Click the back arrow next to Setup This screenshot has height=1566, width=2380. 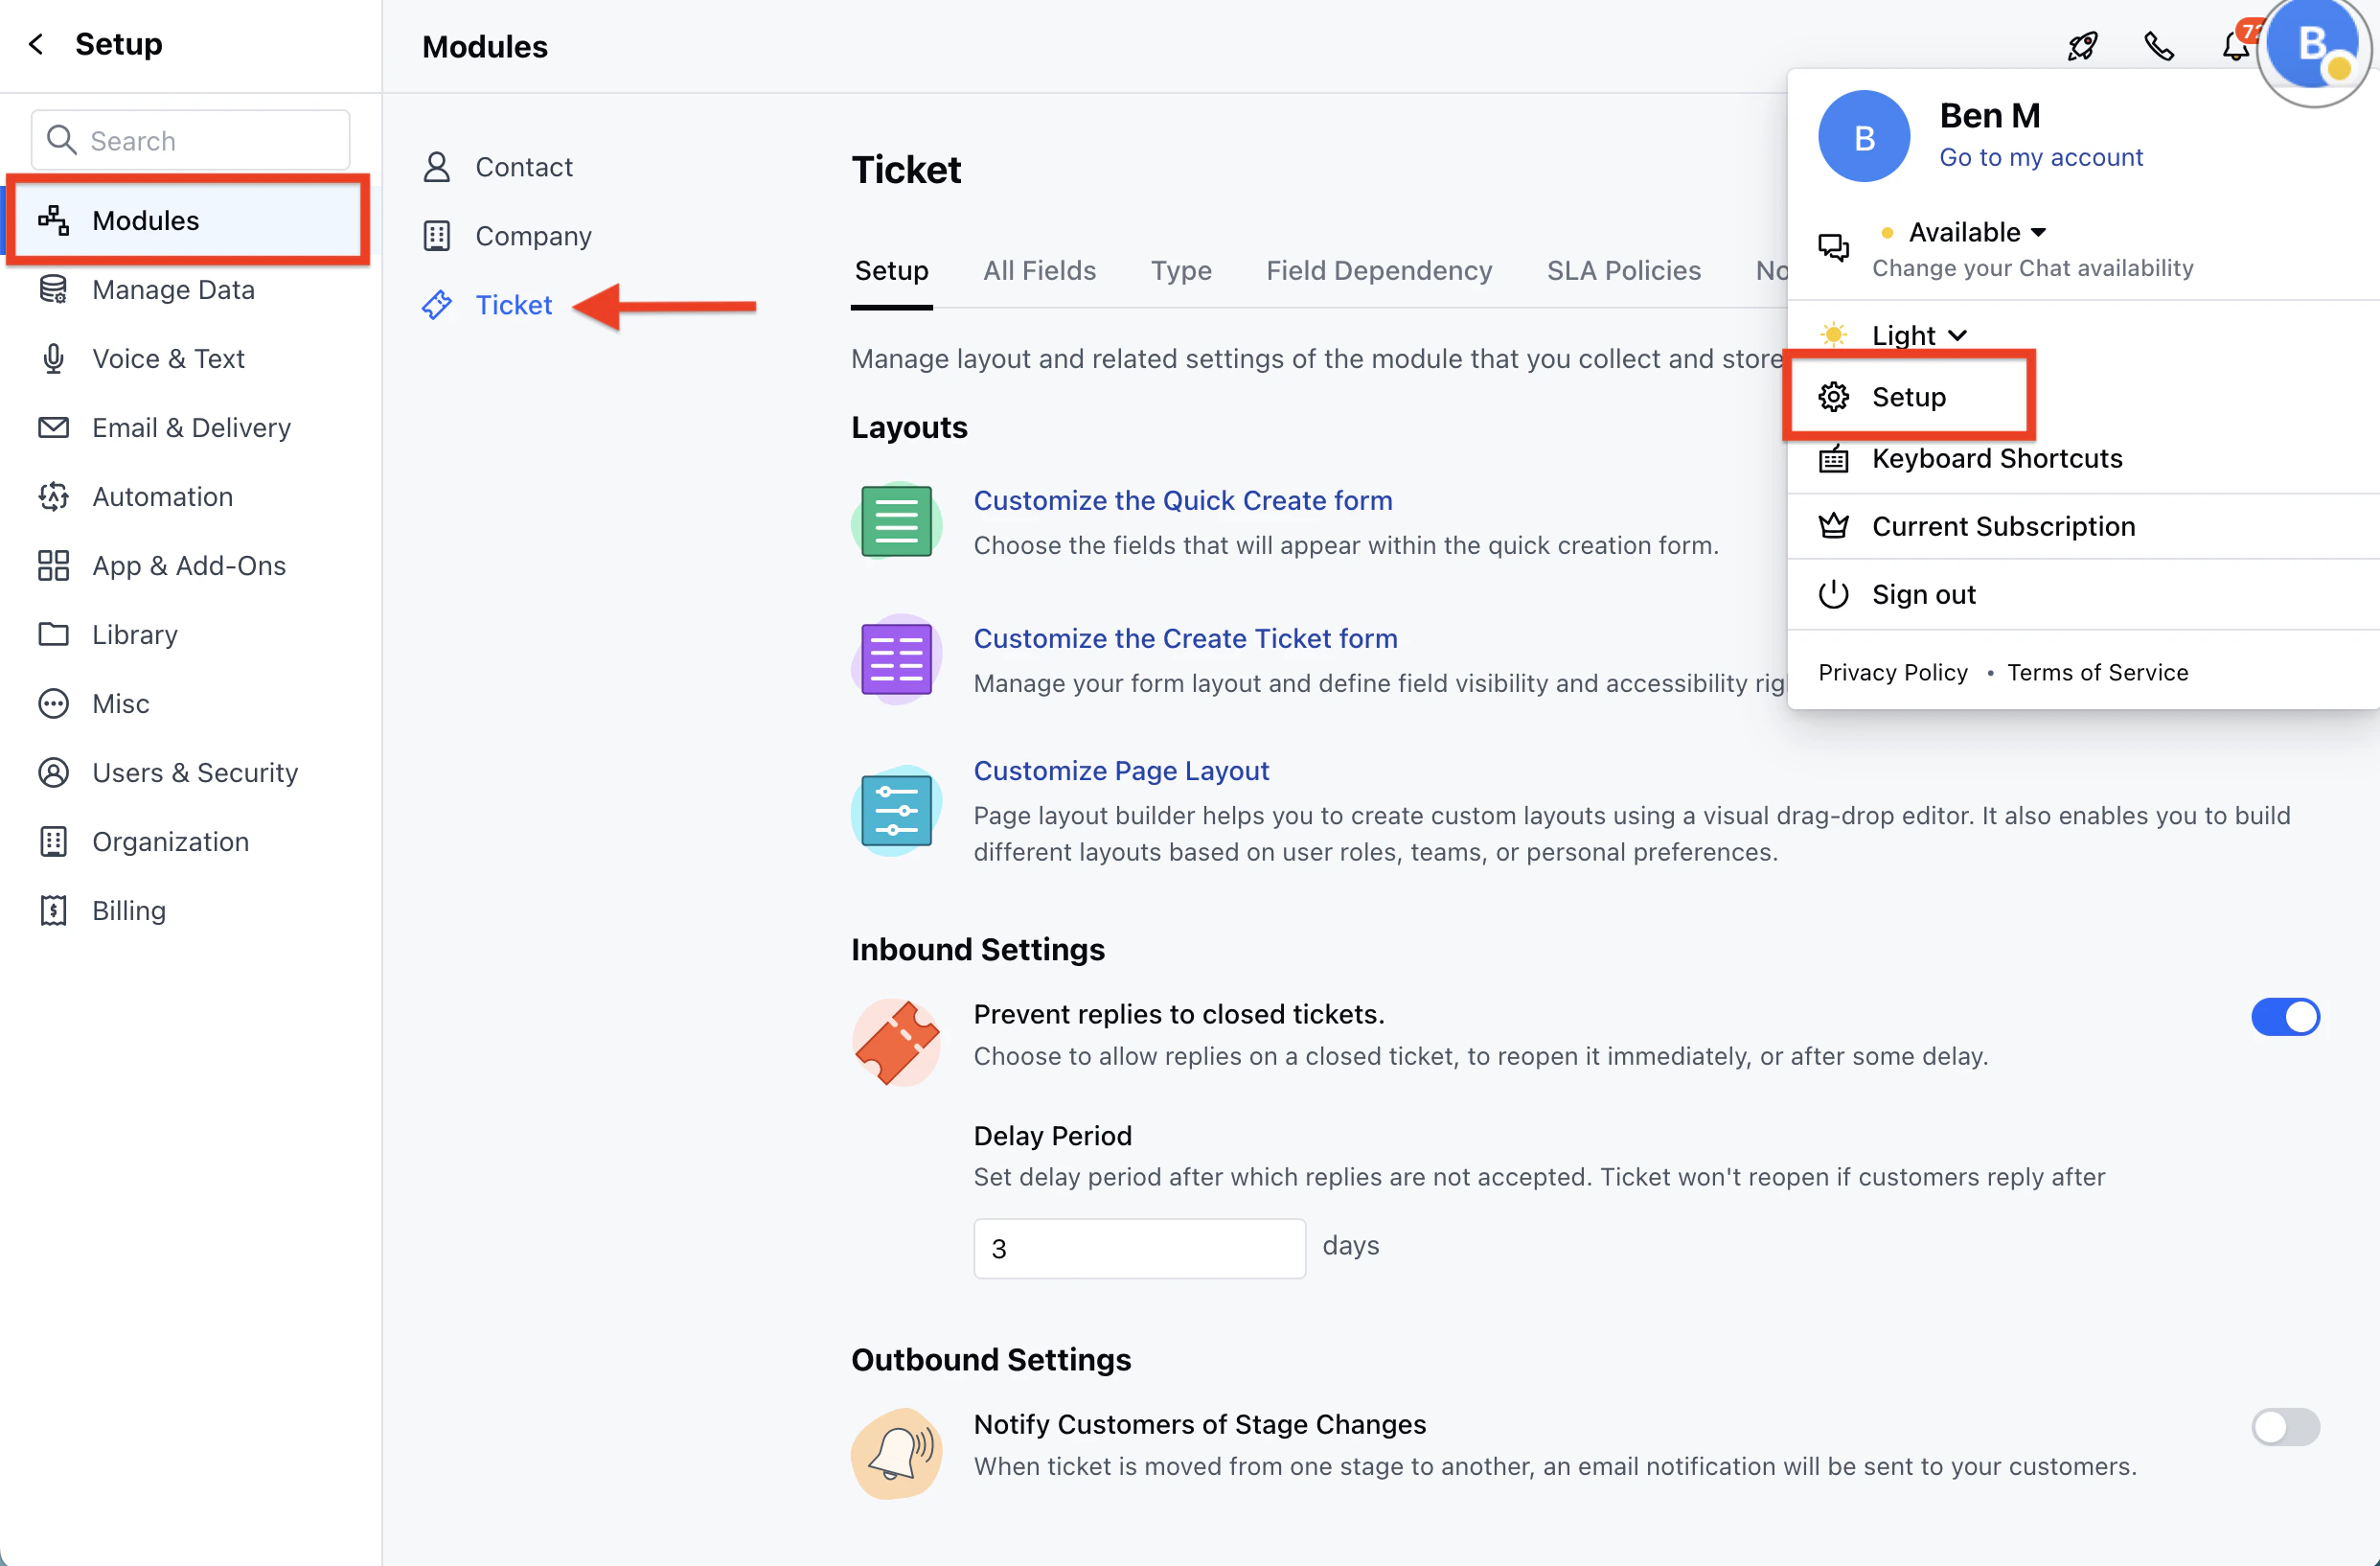(x=37, y=44)
